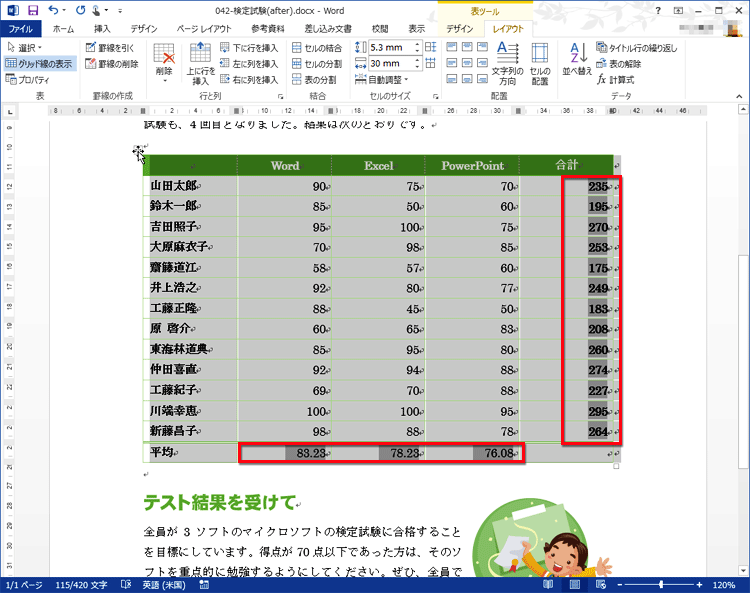Click 表の分割 split table

(314, 80)
